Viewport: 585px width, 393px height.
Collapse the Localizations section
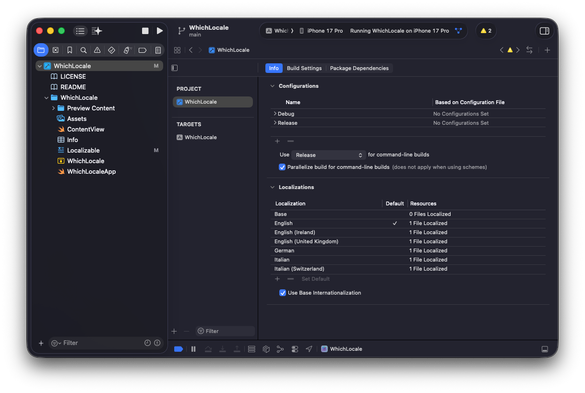point(272,187)
